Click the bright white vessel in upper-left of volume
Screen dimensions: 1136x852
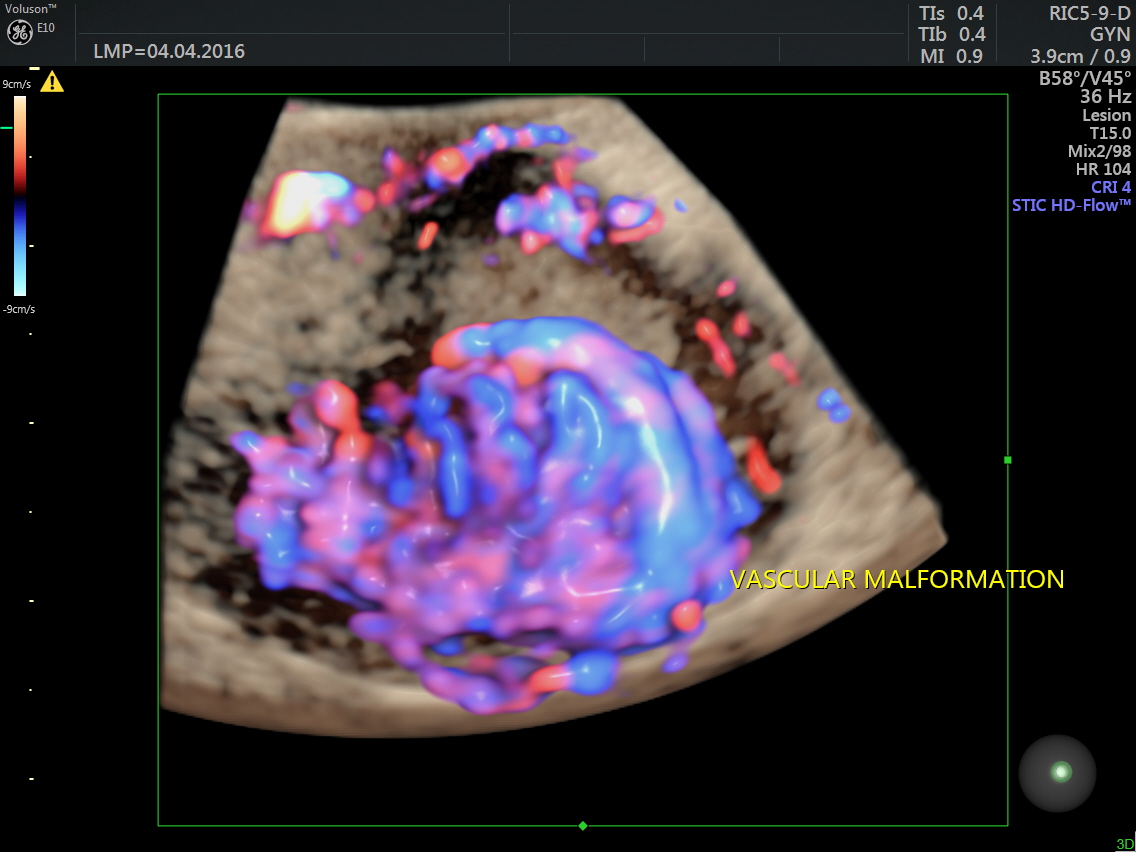(x=300, y=198)
